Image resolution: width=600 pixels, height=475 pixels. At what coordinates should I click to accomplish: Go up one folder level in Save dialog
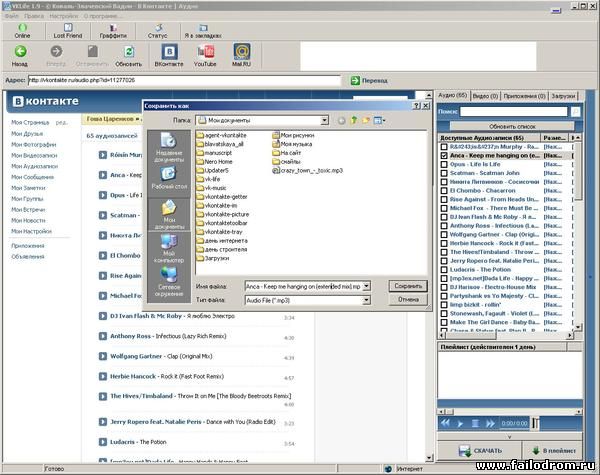[x=354, y=120]
